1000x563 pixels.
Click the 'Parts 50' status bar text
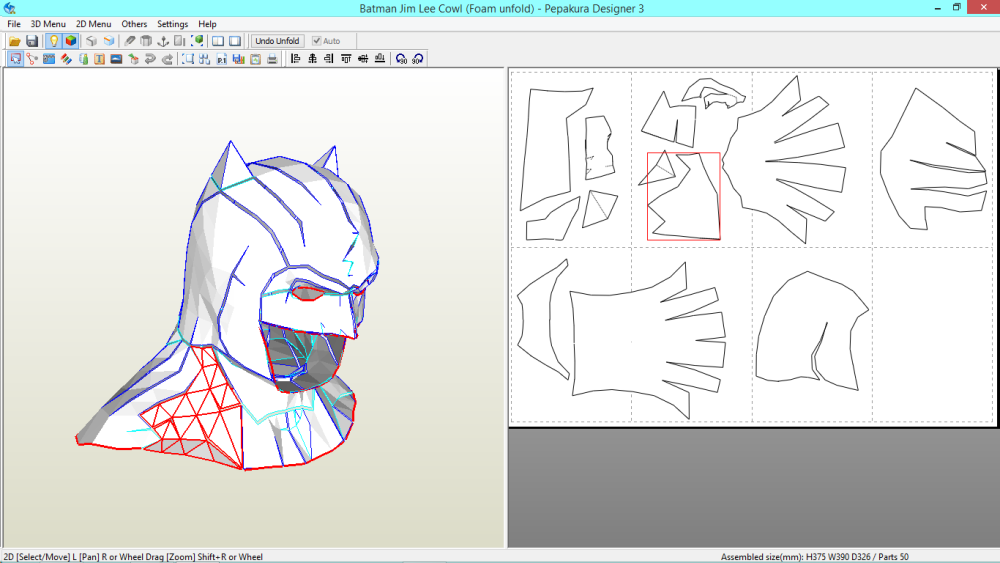(x=893, y=557)
